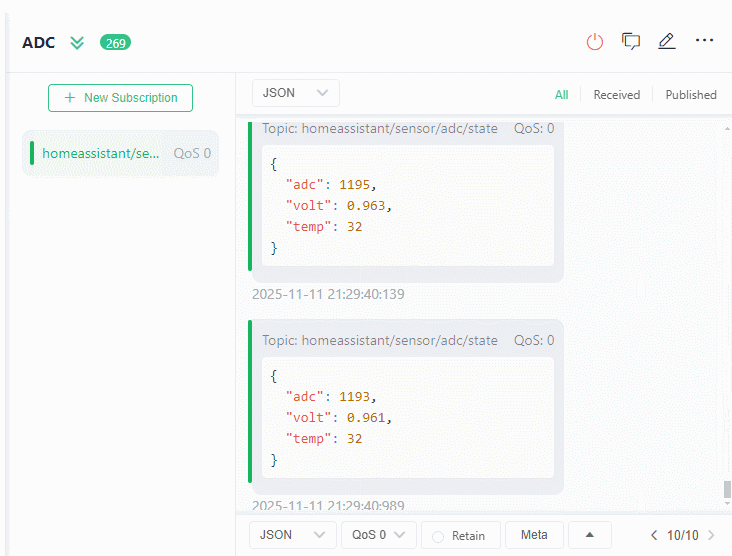Image resolution: width=732 pixels, height=556 pixels.
Task: Click the New Subscription button
Action: point(120,98)
